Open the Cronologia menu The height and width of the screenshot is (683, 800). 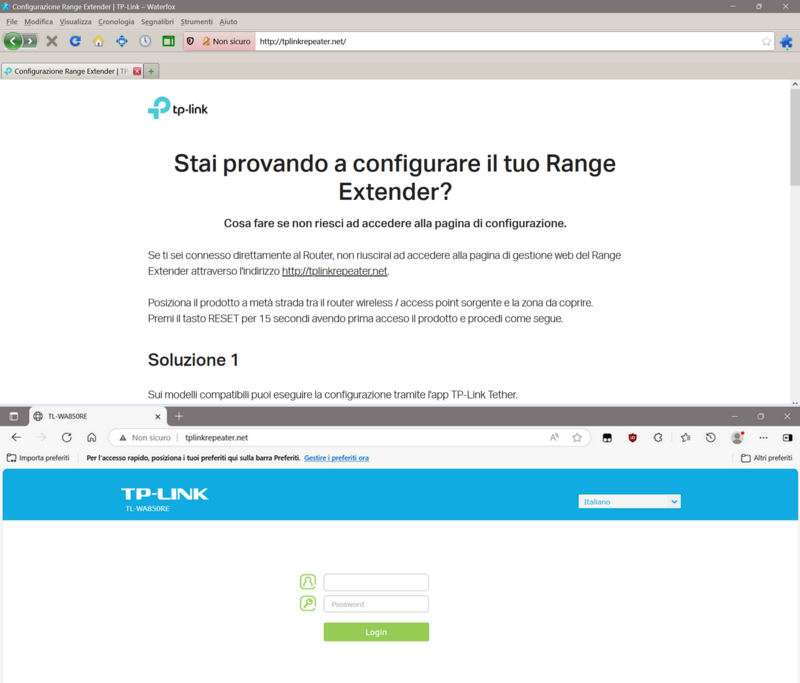(116, 21)
